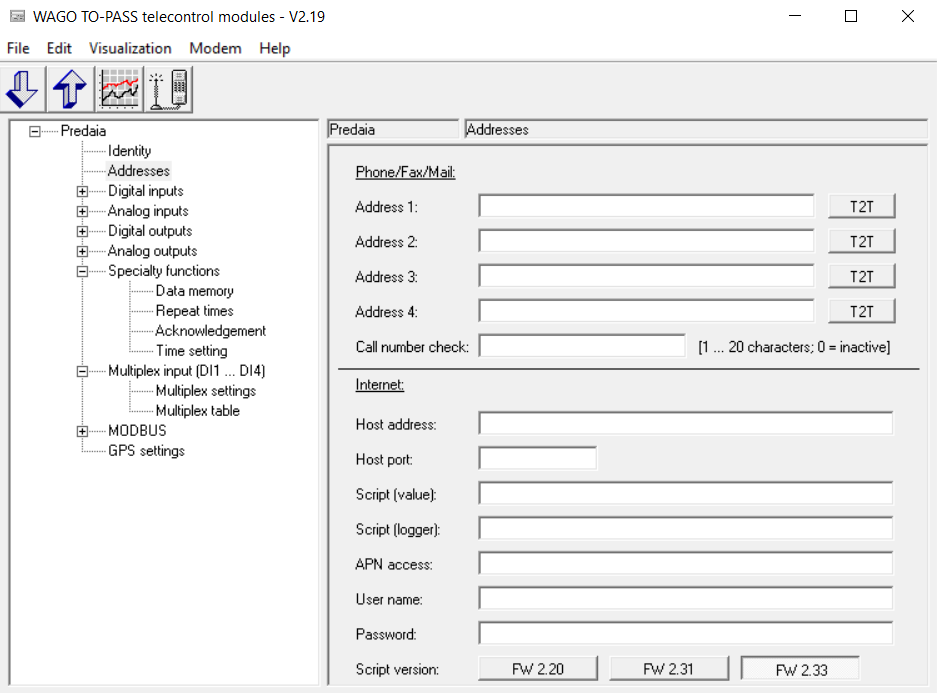937x693 pixels.
Task: Choose FW 2.31 script version
Action: (669, 669)
